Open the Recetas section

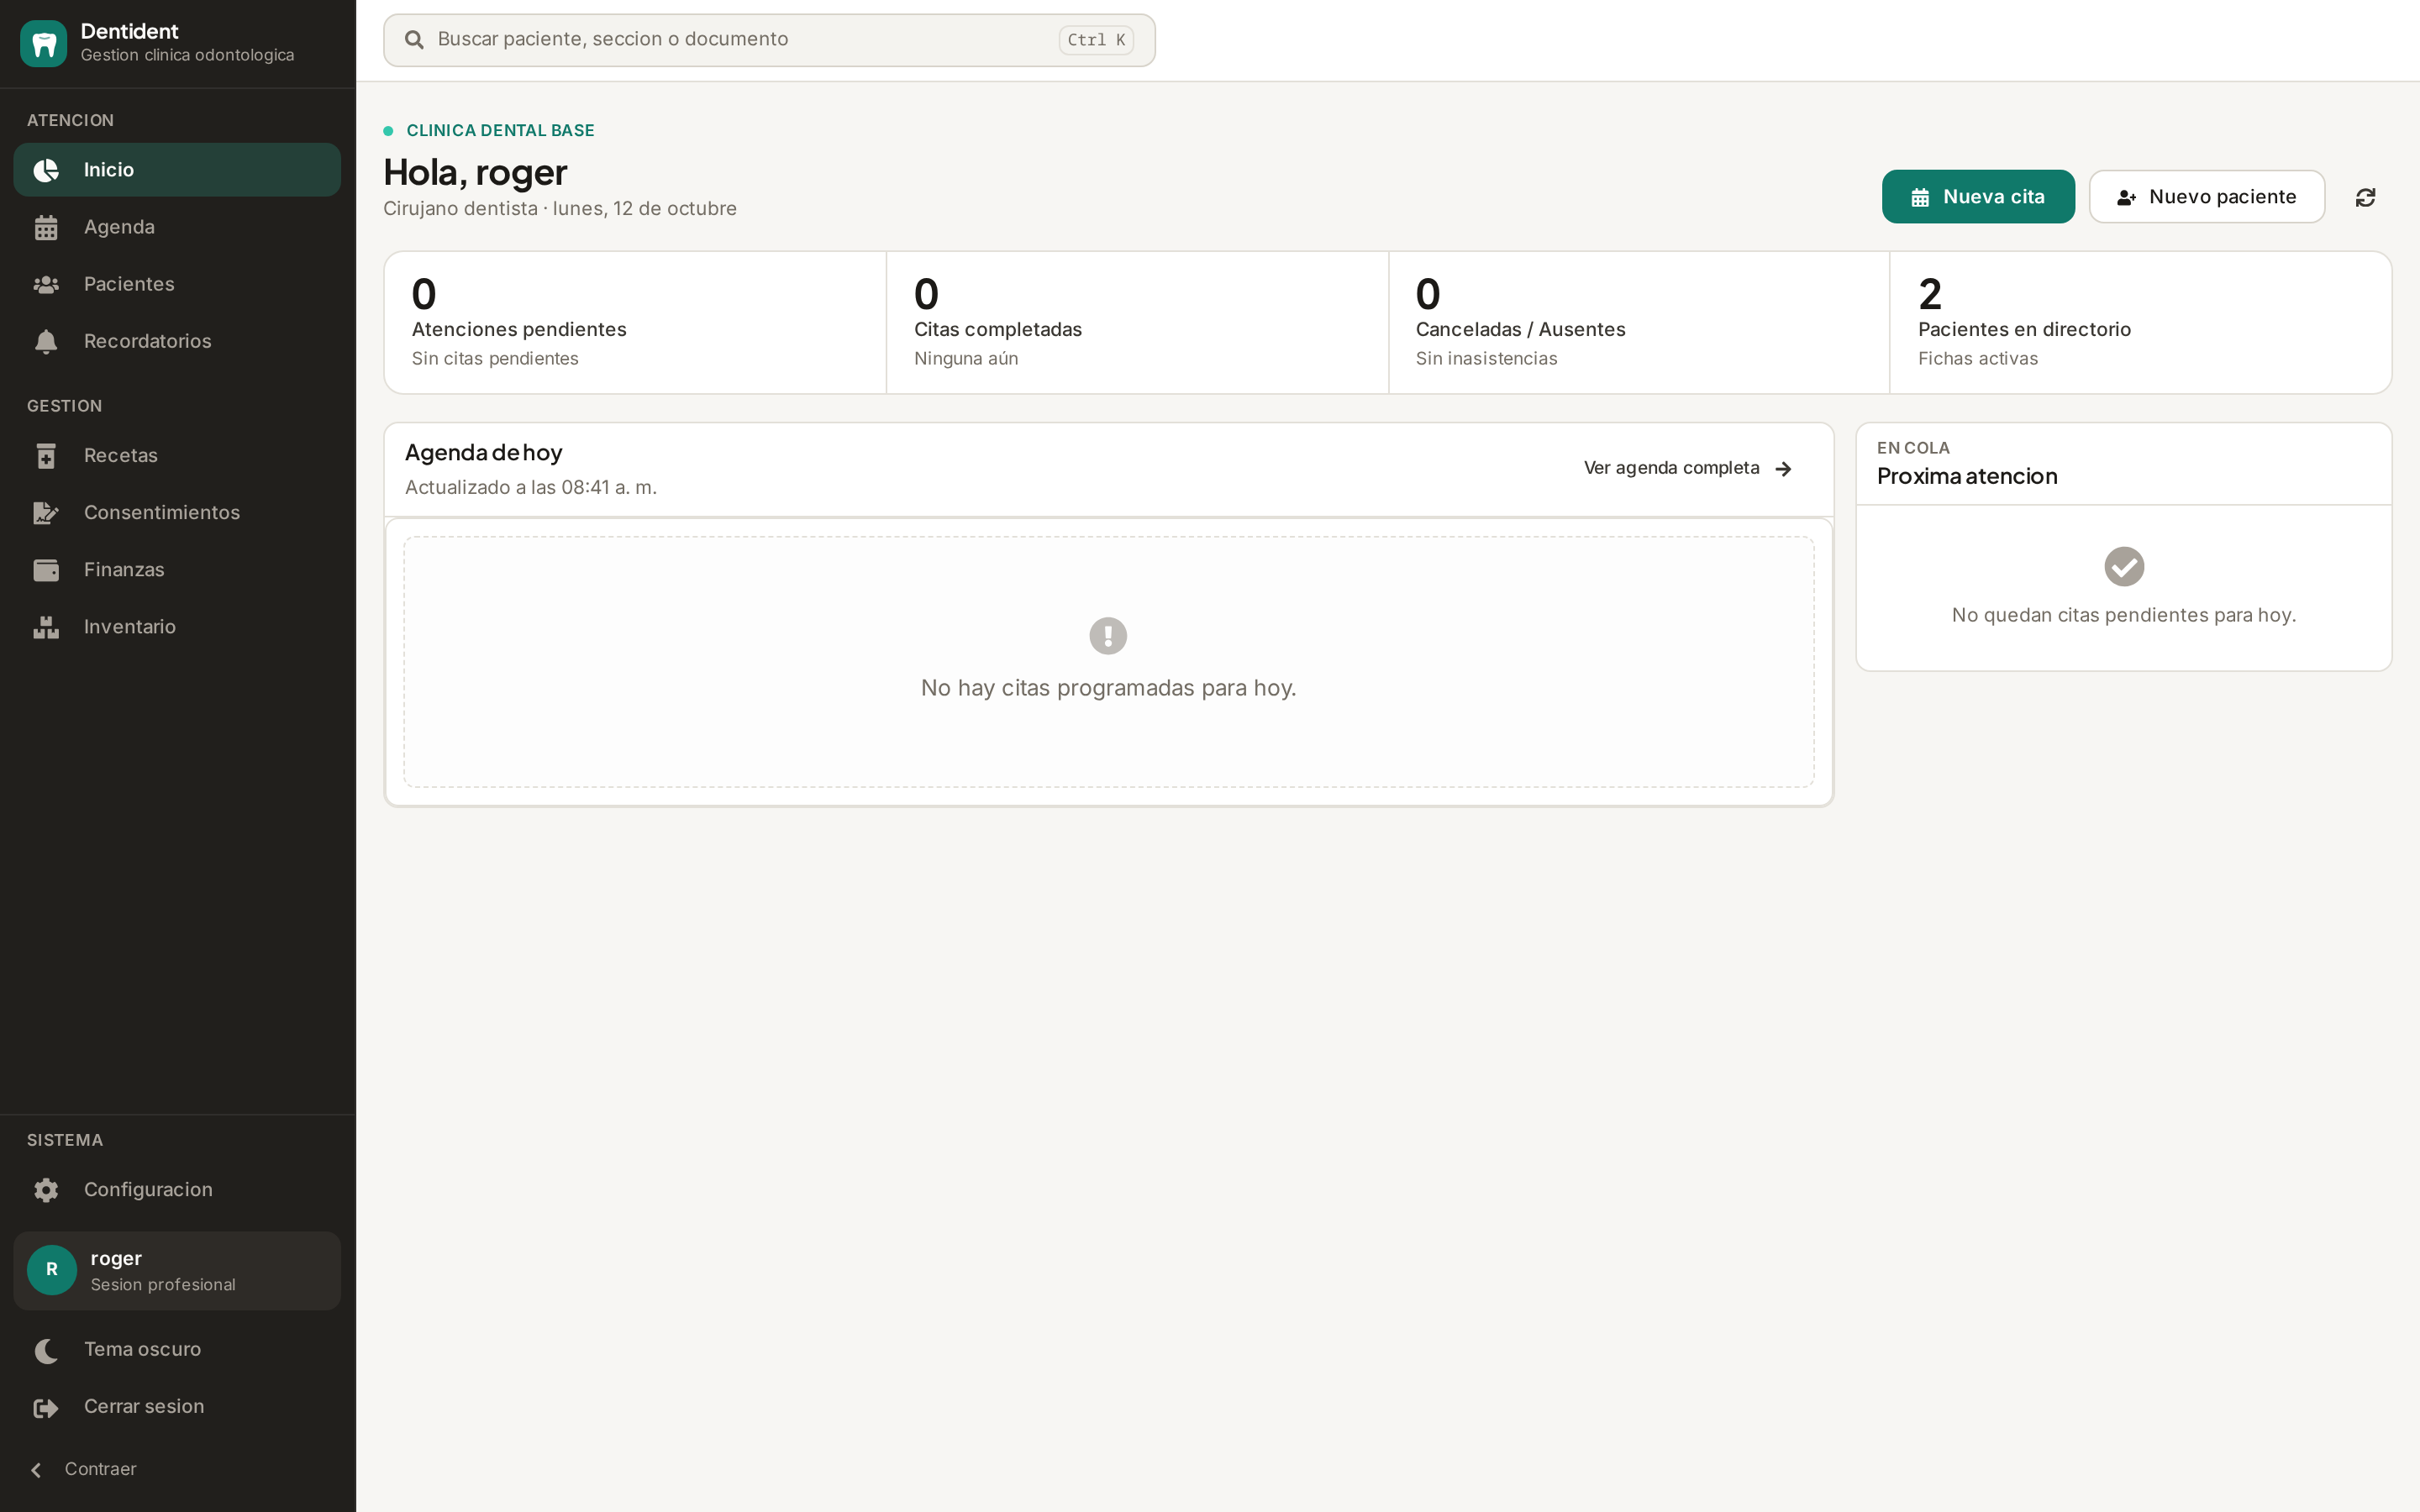177,456
